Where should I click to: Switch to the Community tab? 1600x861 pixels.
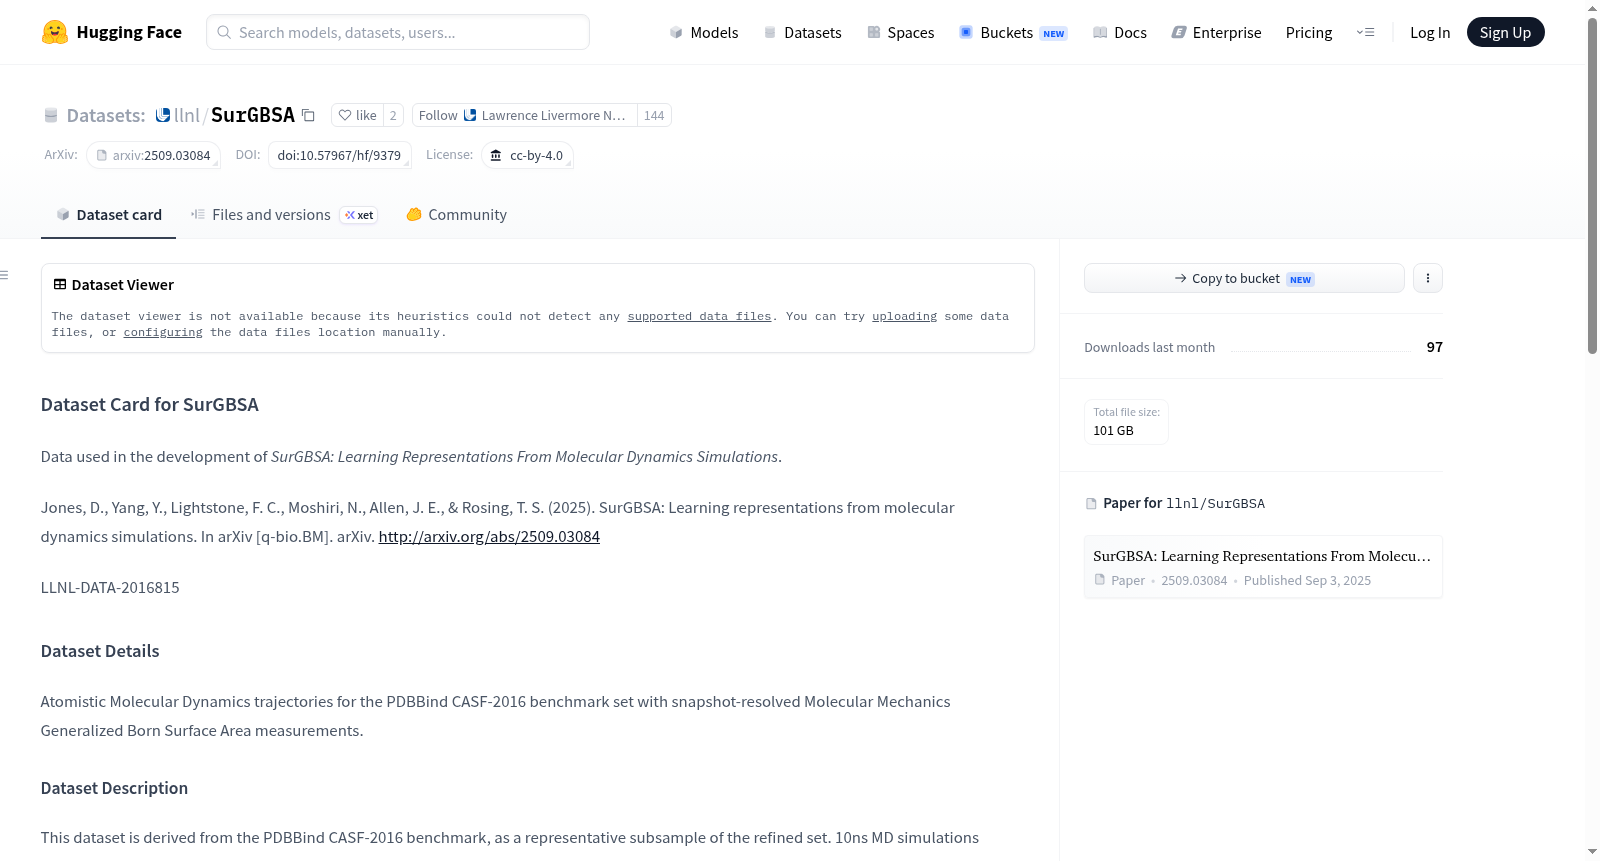(456, 215)
